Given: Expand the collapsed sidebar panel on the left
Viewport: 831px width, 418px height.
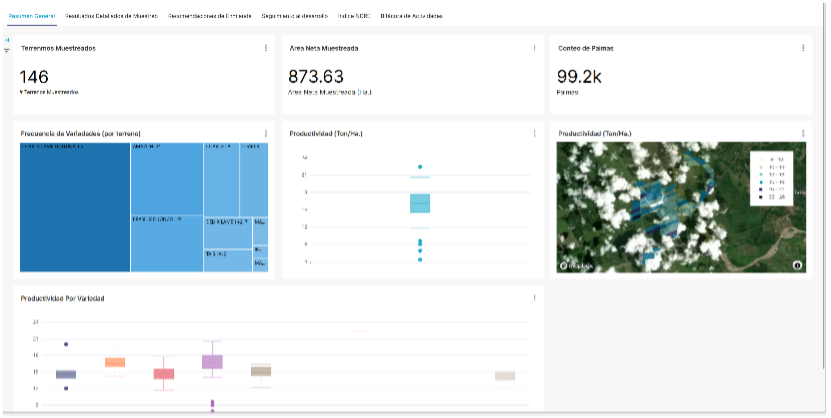Looking at the screenshot, I should tap(7, 40).
